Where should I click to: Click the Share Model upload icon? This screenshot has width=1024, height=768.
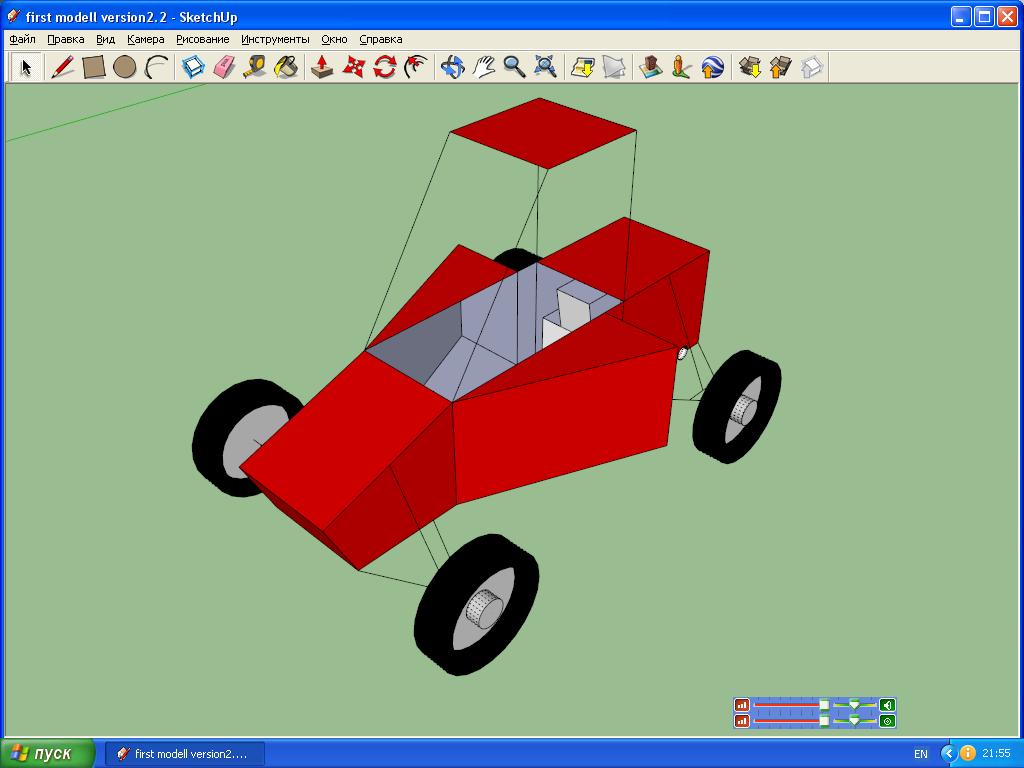pos(780,67)
